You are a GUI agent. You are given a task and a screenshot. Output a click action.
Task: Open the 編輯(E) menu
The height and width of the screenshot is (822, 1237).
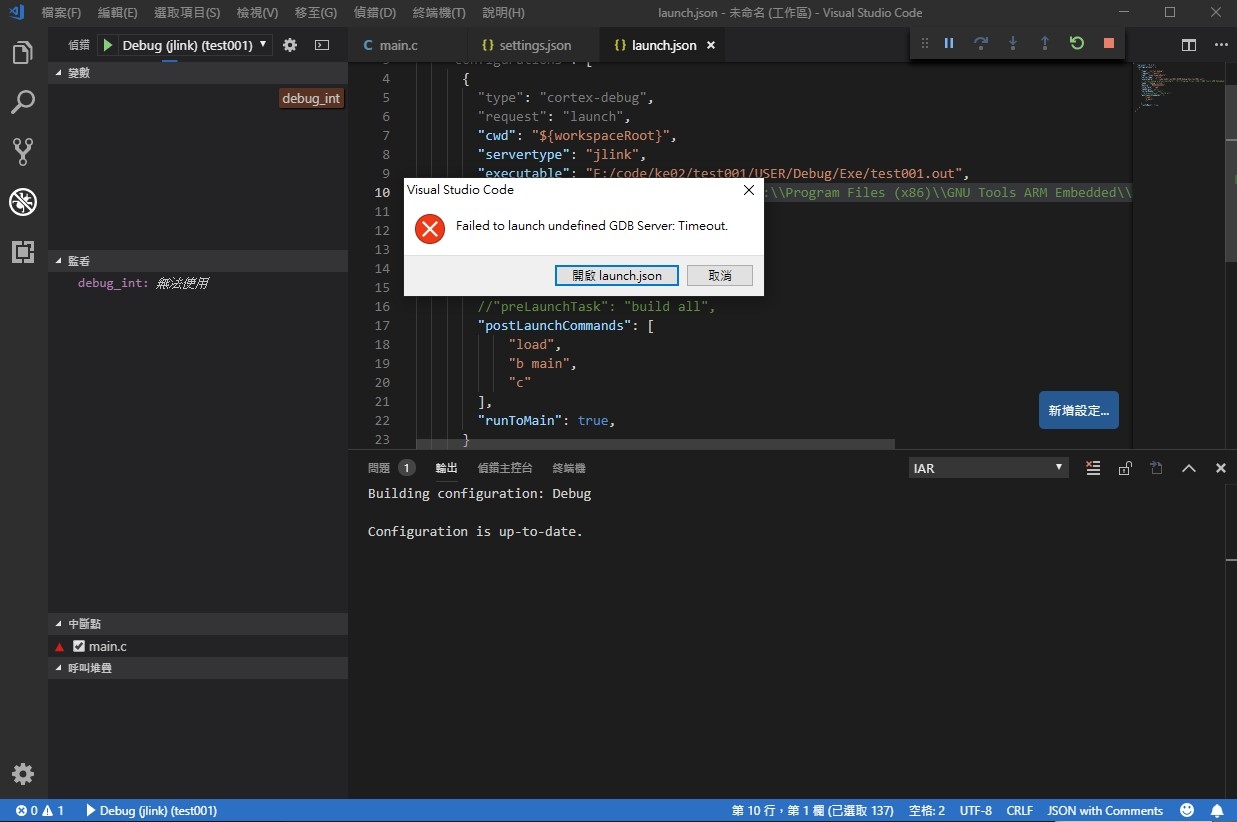[118, 13]
